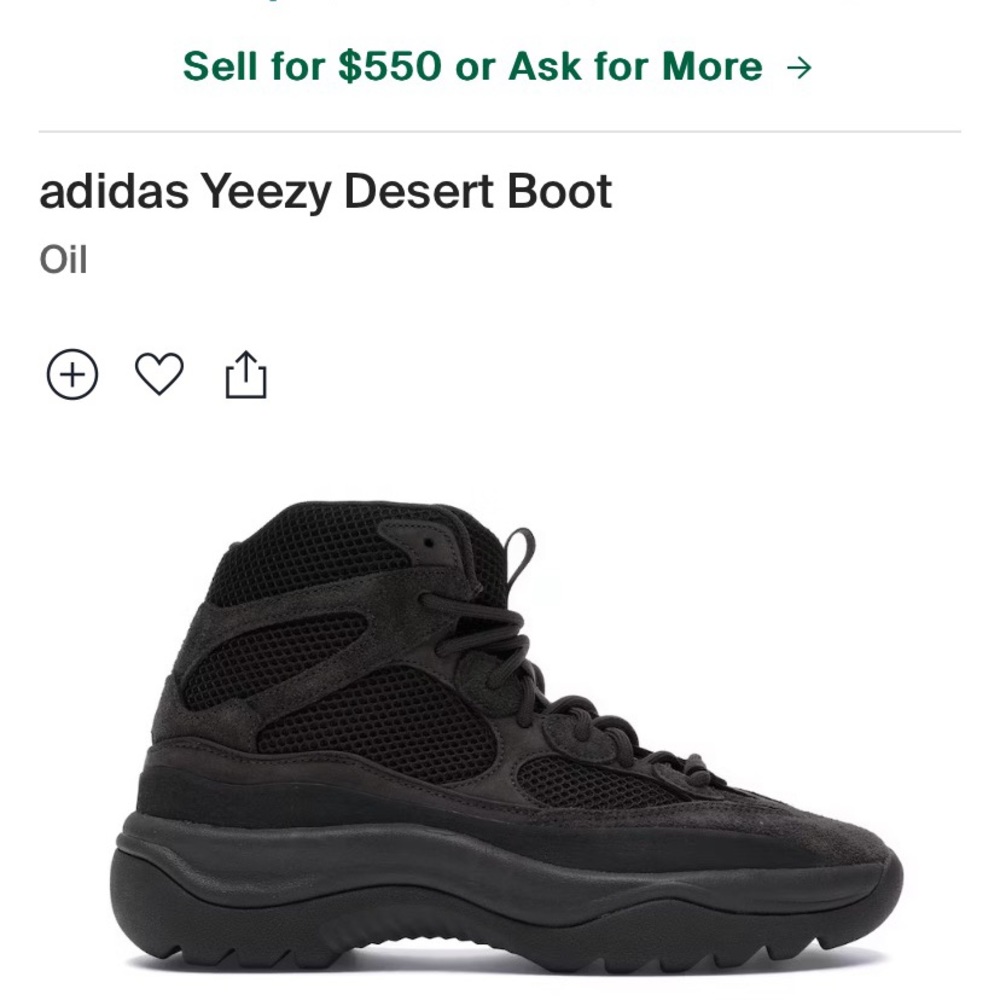Click the green arrow next to the sell text
The height and width of the screenshot is (1000, 1000).
pyautogui.click(x=800, y=65)
